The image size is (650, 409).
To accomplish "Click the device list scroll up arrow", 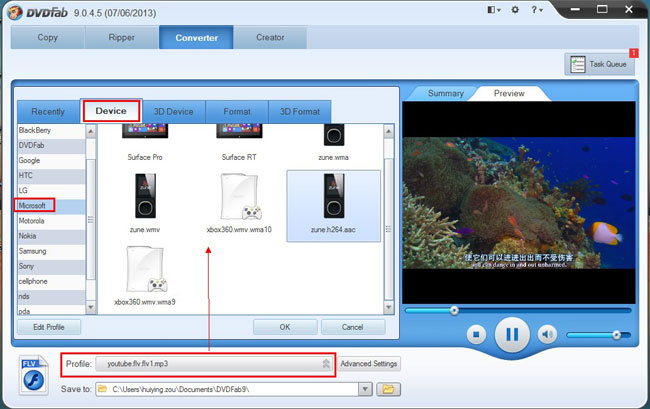I will click(x=91, y=132).
